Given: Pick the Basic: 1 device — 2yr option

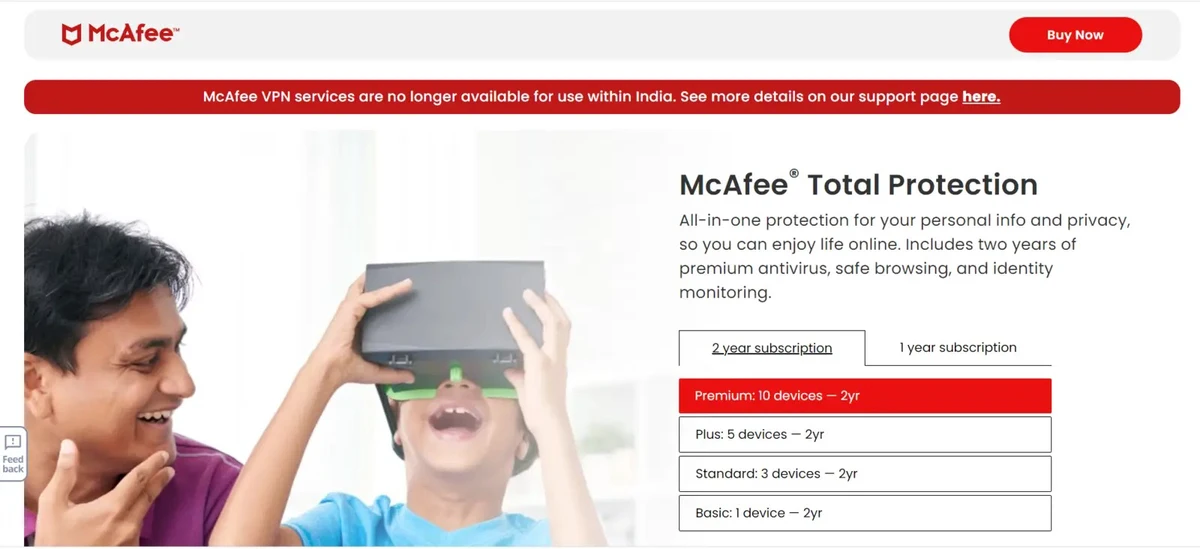Looking at the screenshot, I should pos(865,513).
